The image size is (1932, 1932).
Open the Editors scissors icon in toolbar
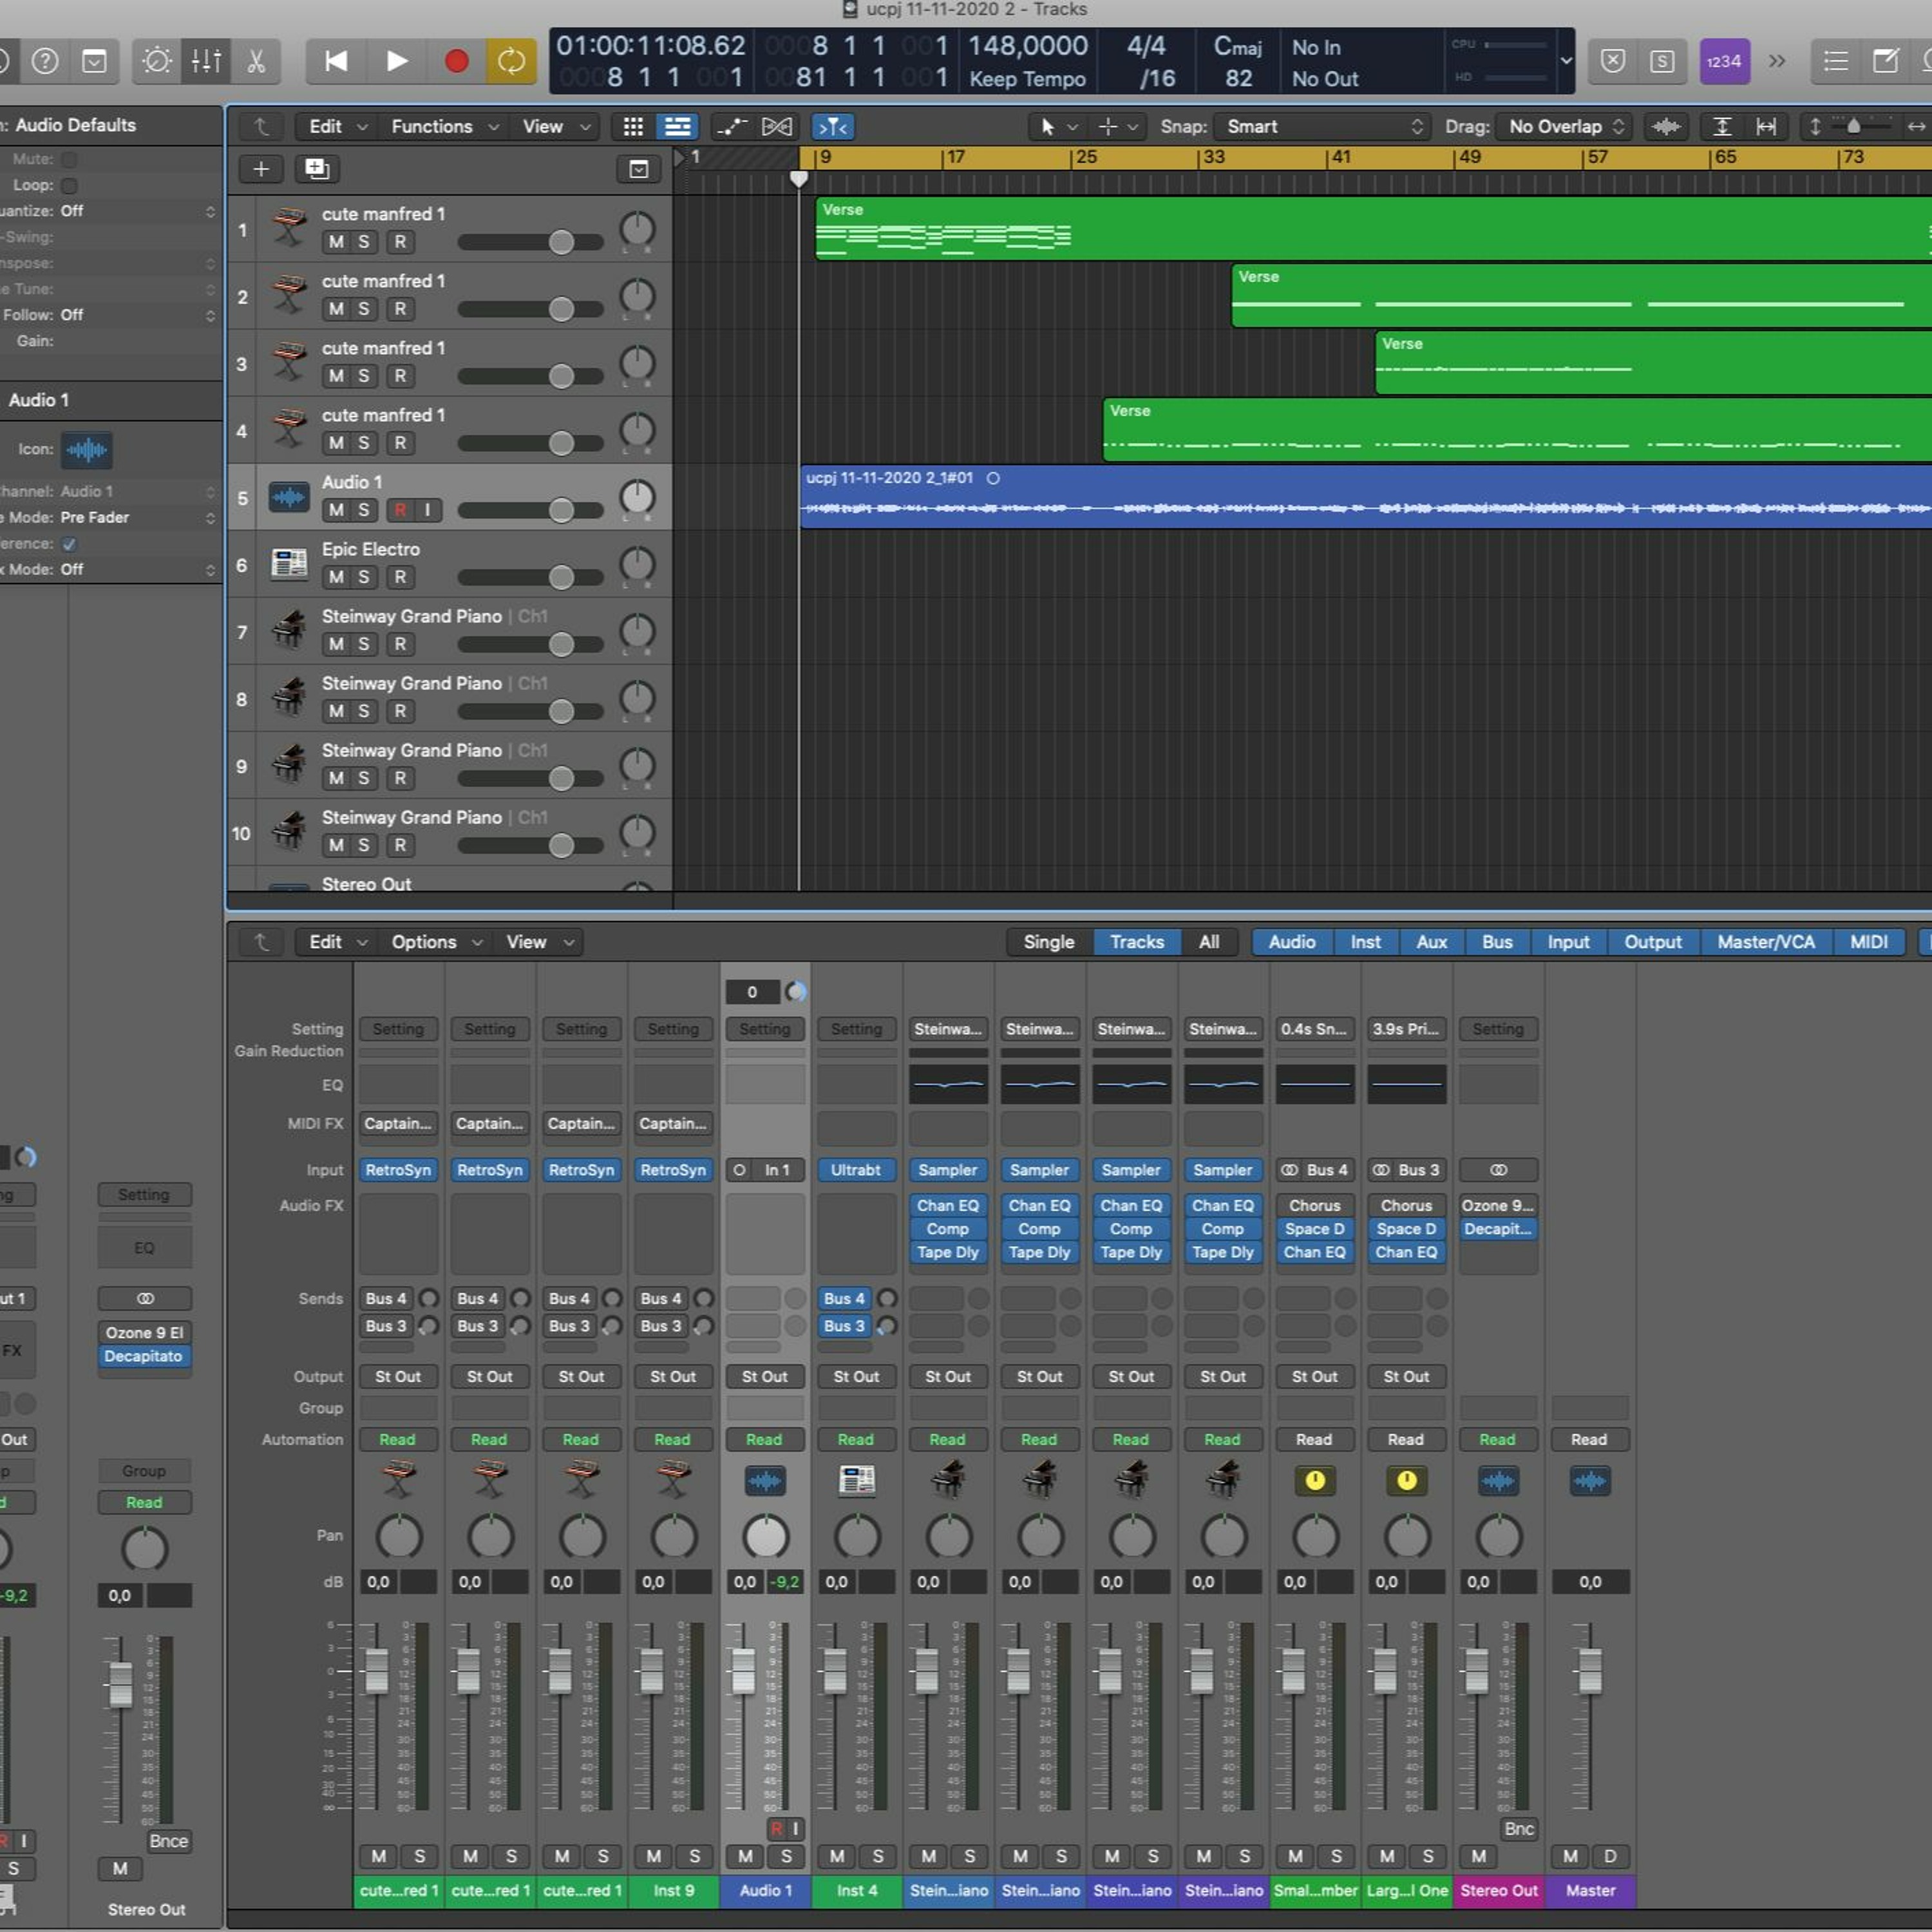tap(256, 61)
